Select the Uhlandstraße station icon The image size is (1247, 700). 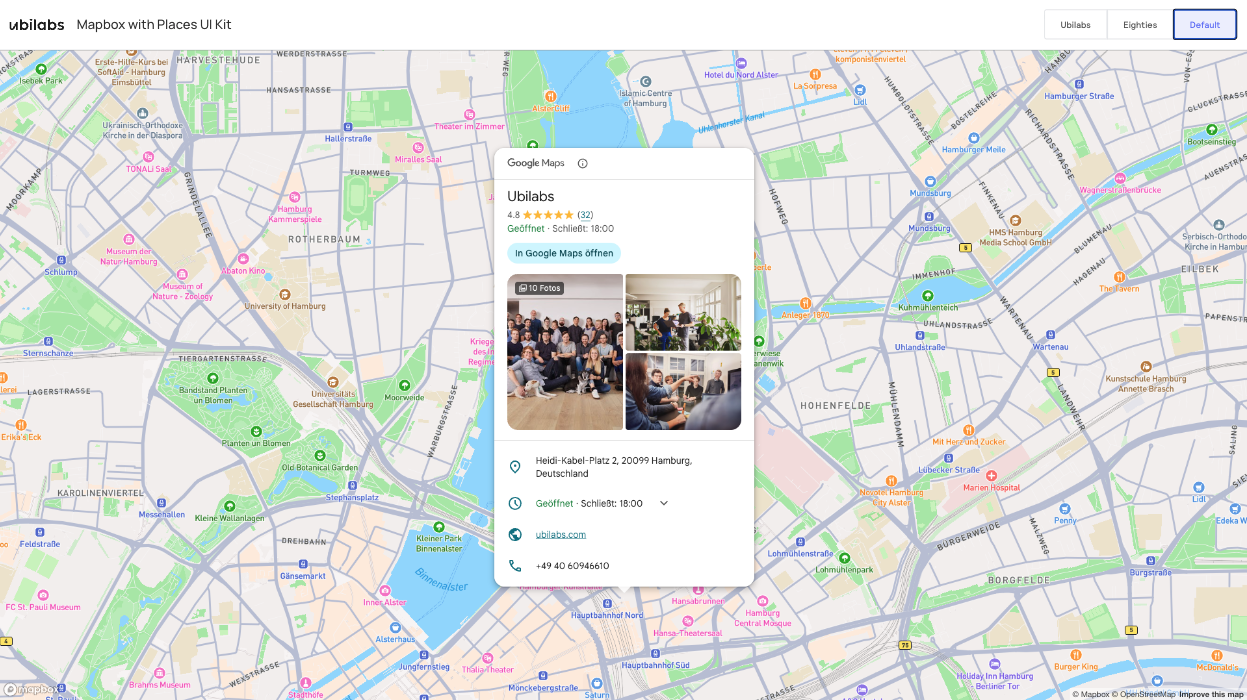click(x=919, y=335)
